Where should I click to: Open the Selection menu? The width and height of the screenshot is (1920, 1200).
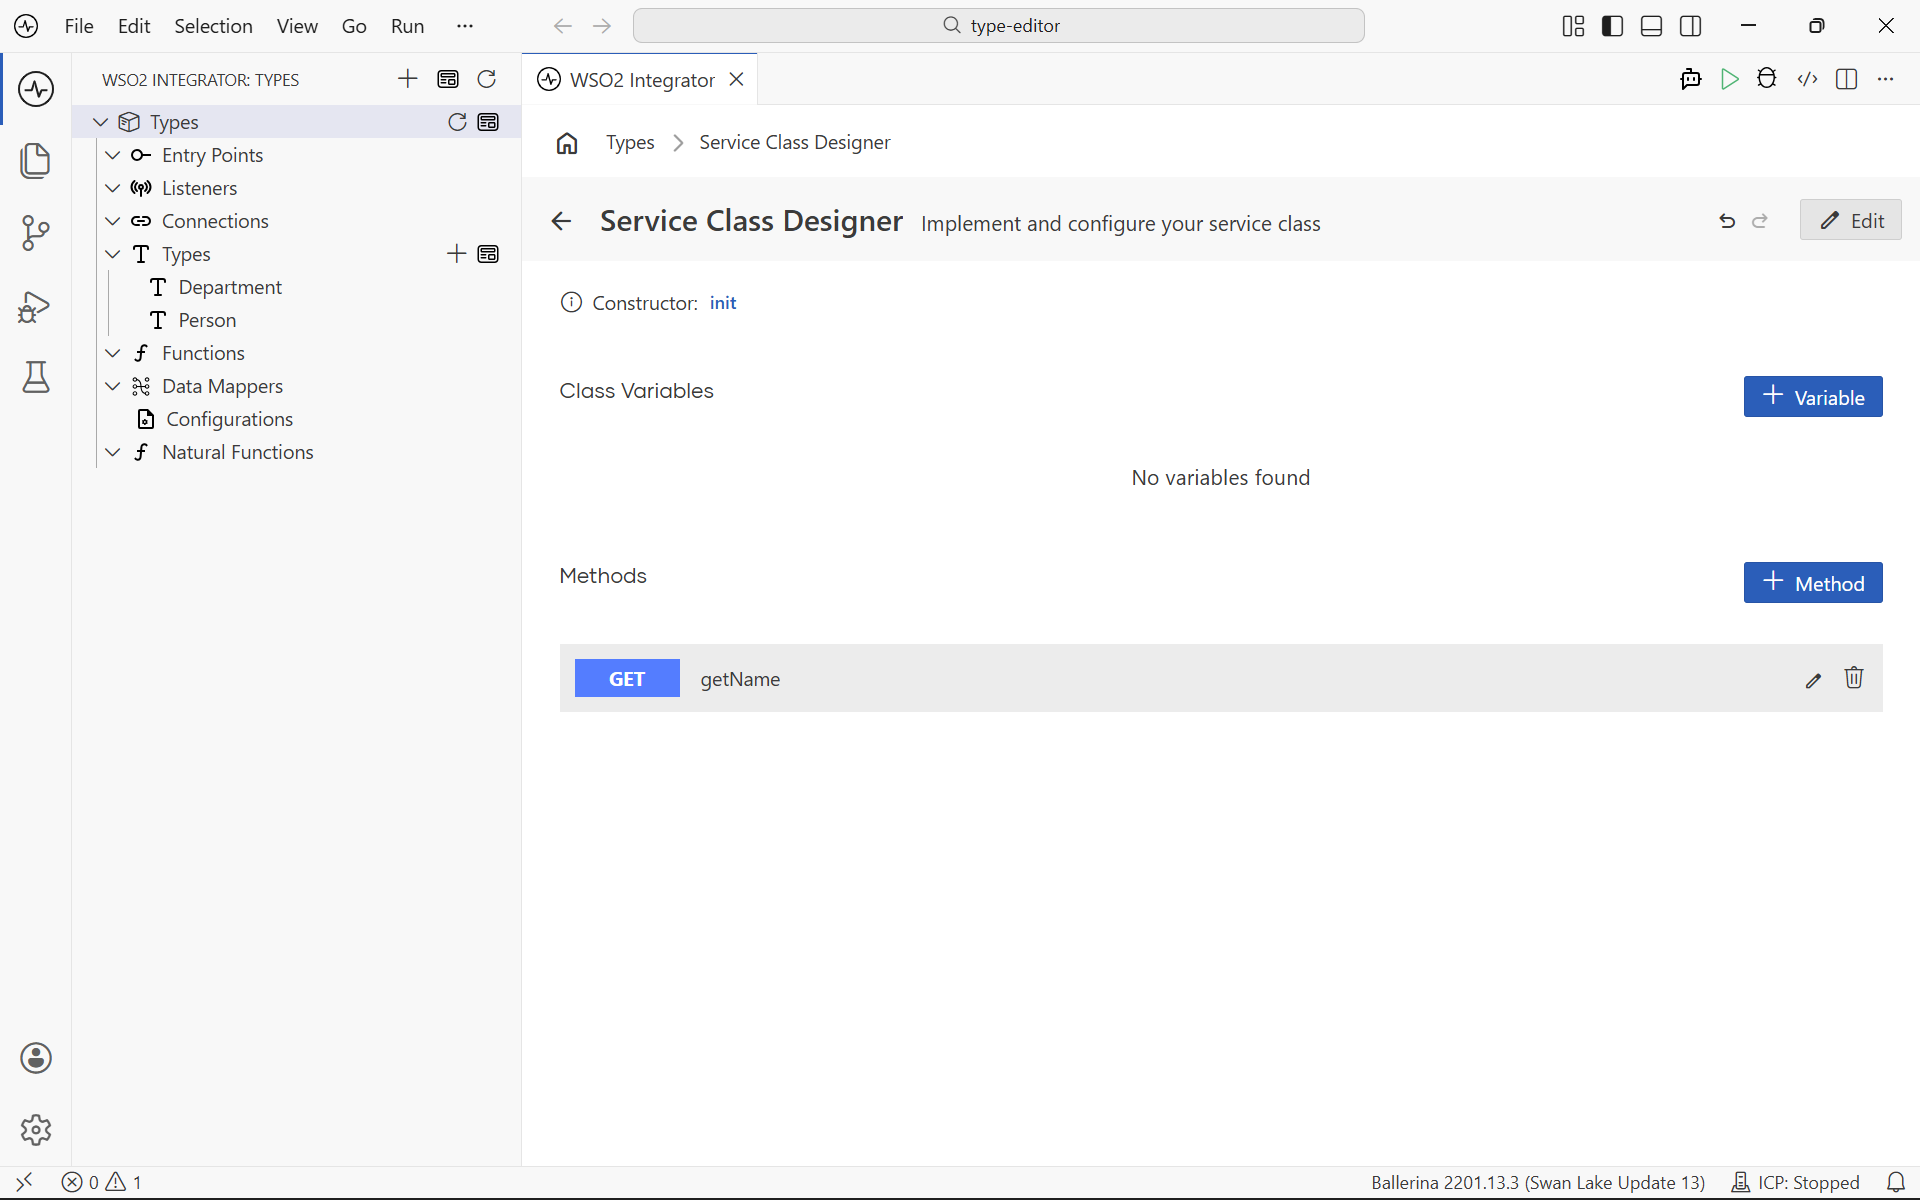(x=213, y=26)
